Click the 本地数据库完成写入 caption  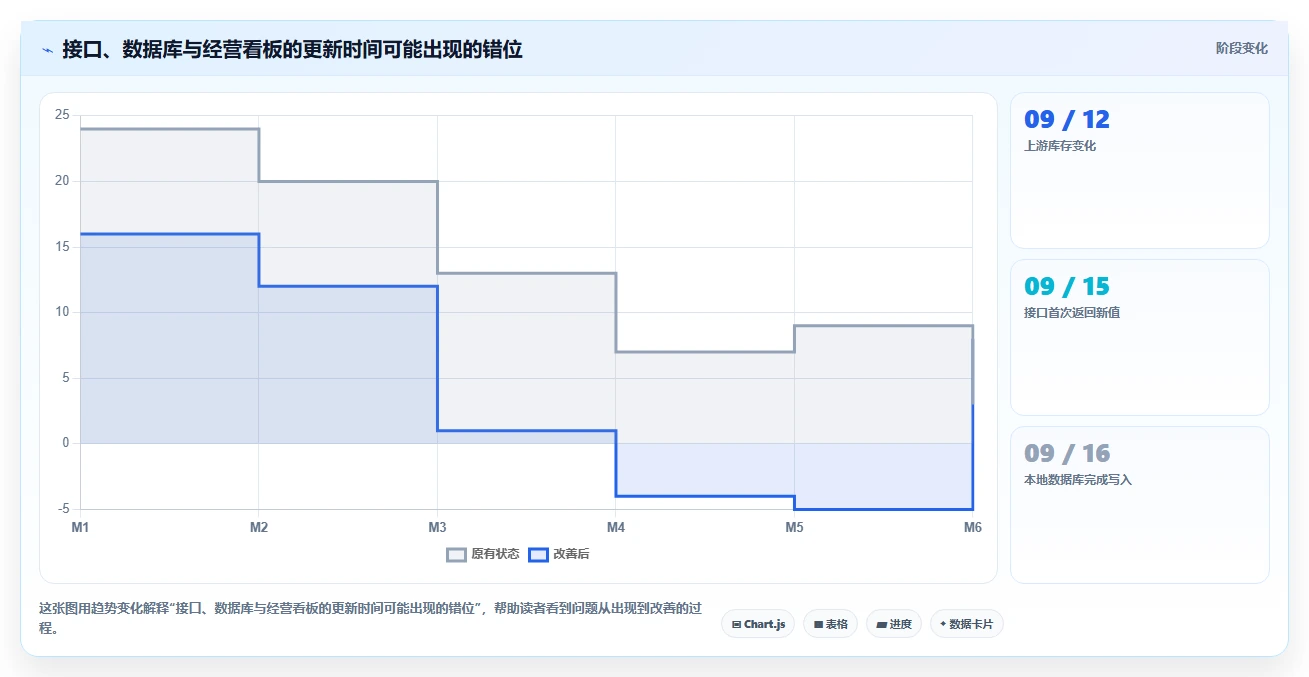coord(1078,480)
